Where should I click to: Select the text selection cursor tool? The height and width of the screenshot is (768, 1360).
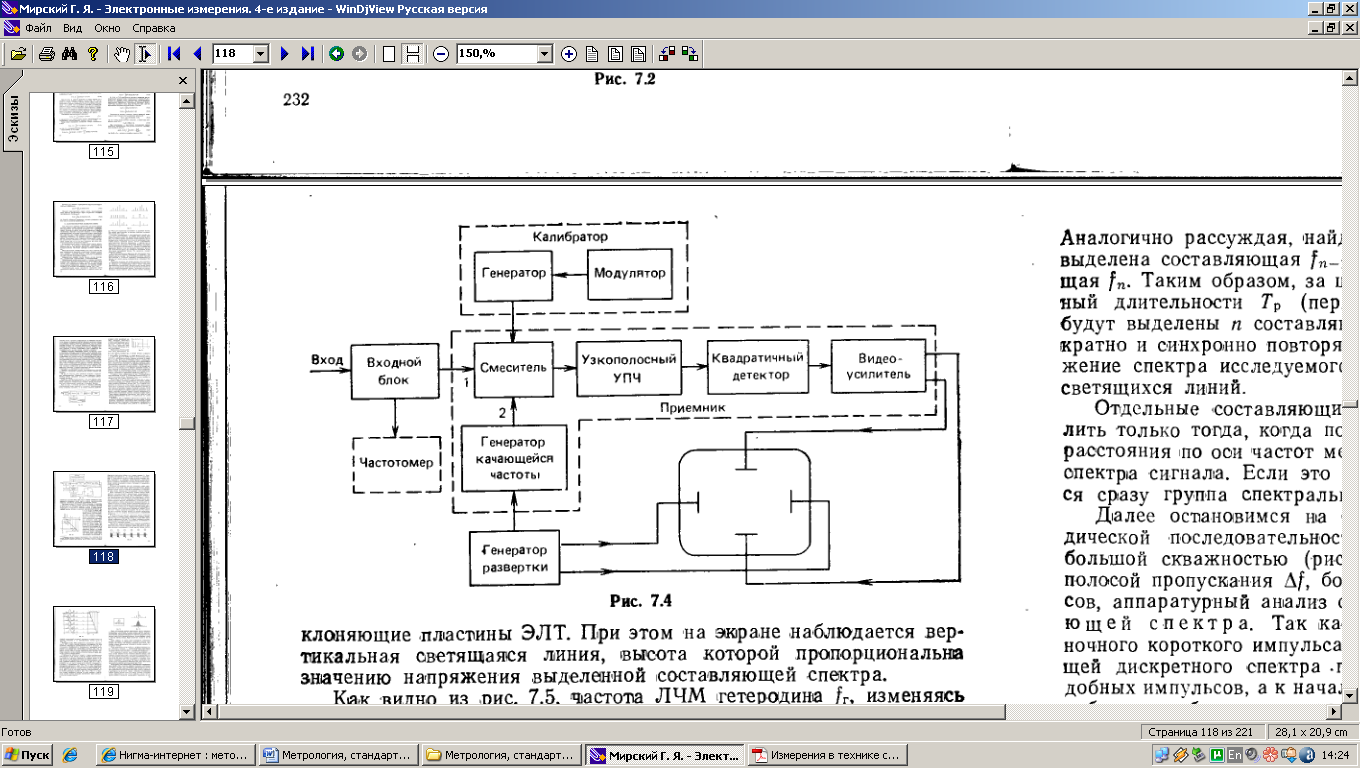click(x=145, y=54)
